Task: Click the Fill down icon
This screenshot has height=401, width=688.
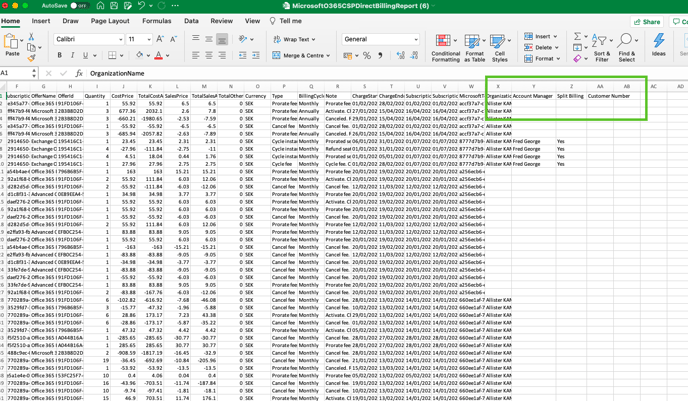Action: click(x=577, y=47)
